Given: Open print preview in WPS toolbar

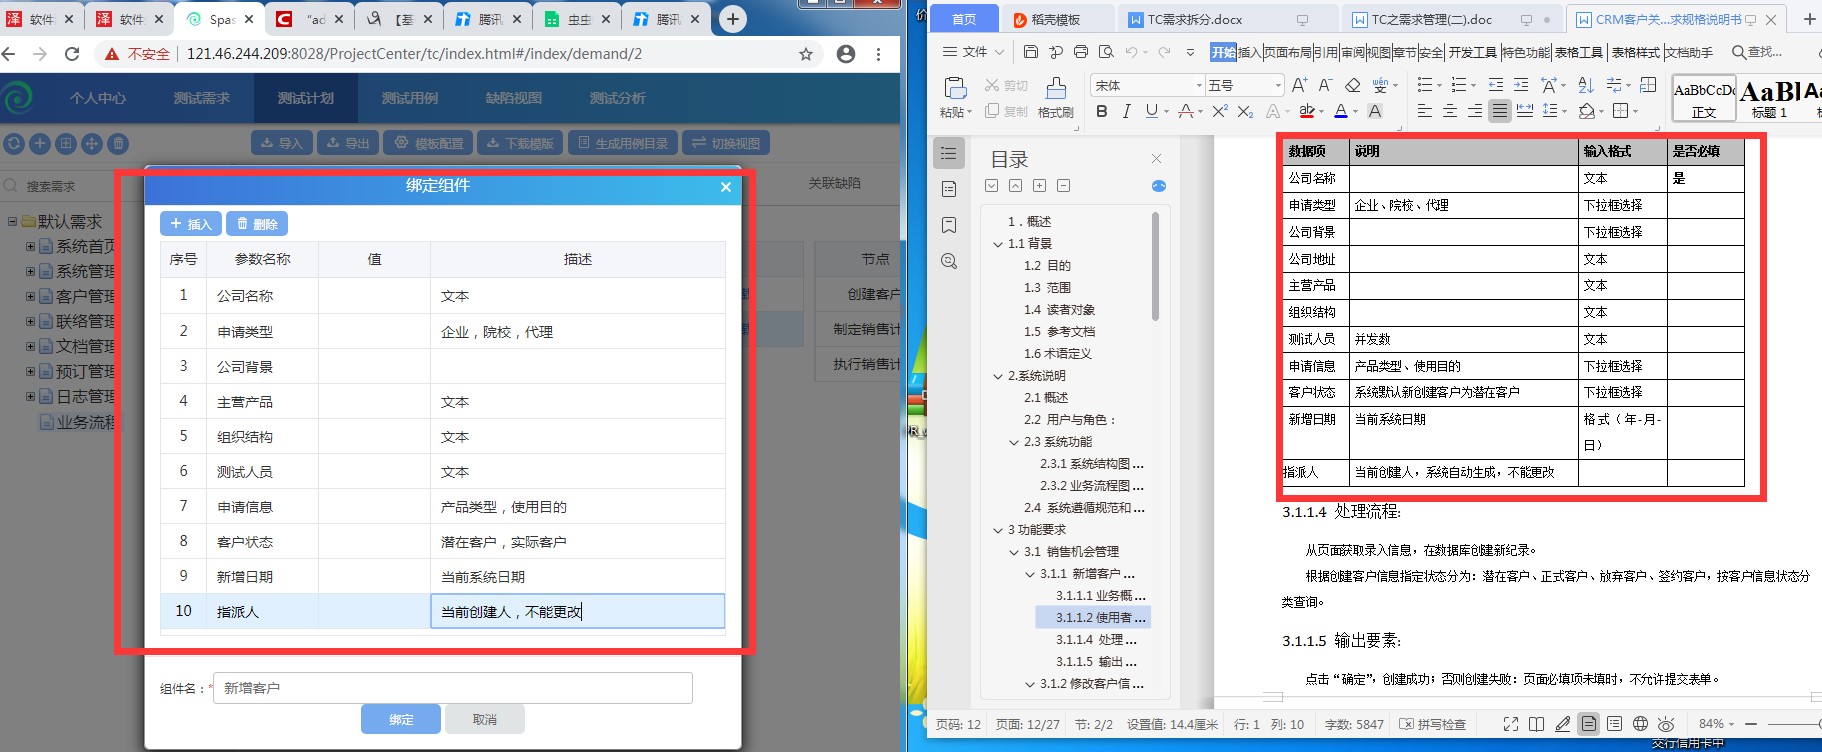Looking at the screenshot, I should point(1106,52).
